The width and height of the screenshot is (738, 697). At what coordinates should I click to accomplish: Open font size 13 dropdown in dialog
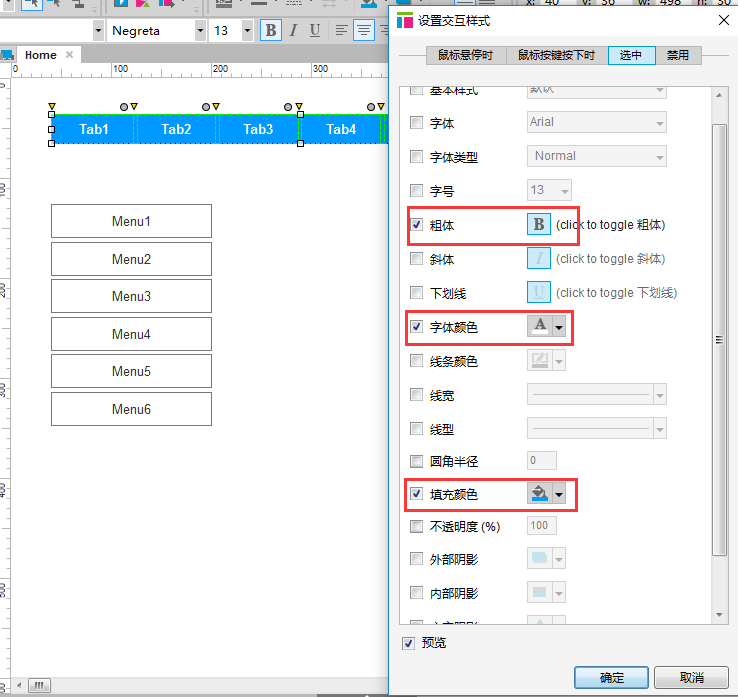(549, 190)
